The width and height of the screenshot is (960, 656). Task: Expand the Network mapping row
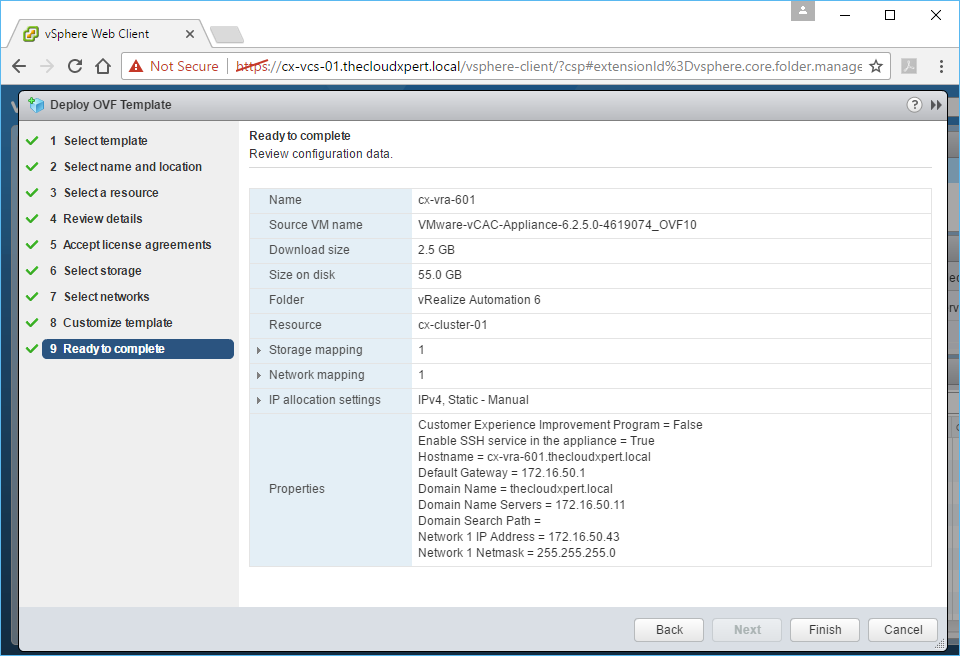[x=259, y=375]
